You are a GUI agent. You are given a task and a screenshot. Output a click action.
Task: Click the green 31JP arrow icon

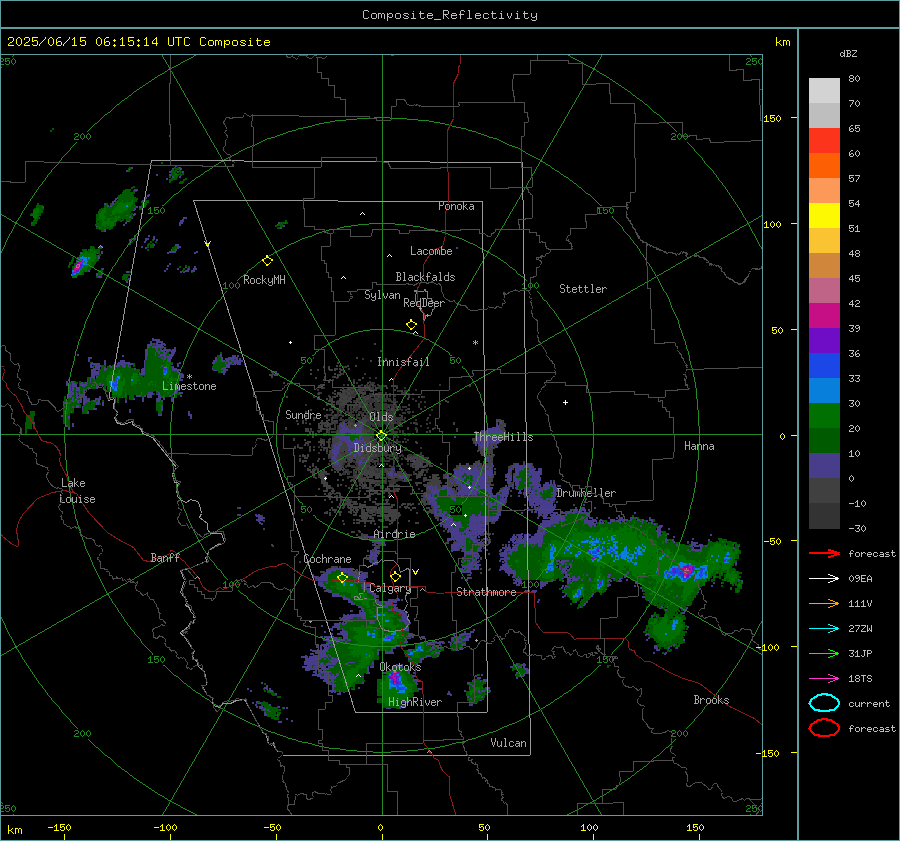(824, 653)
